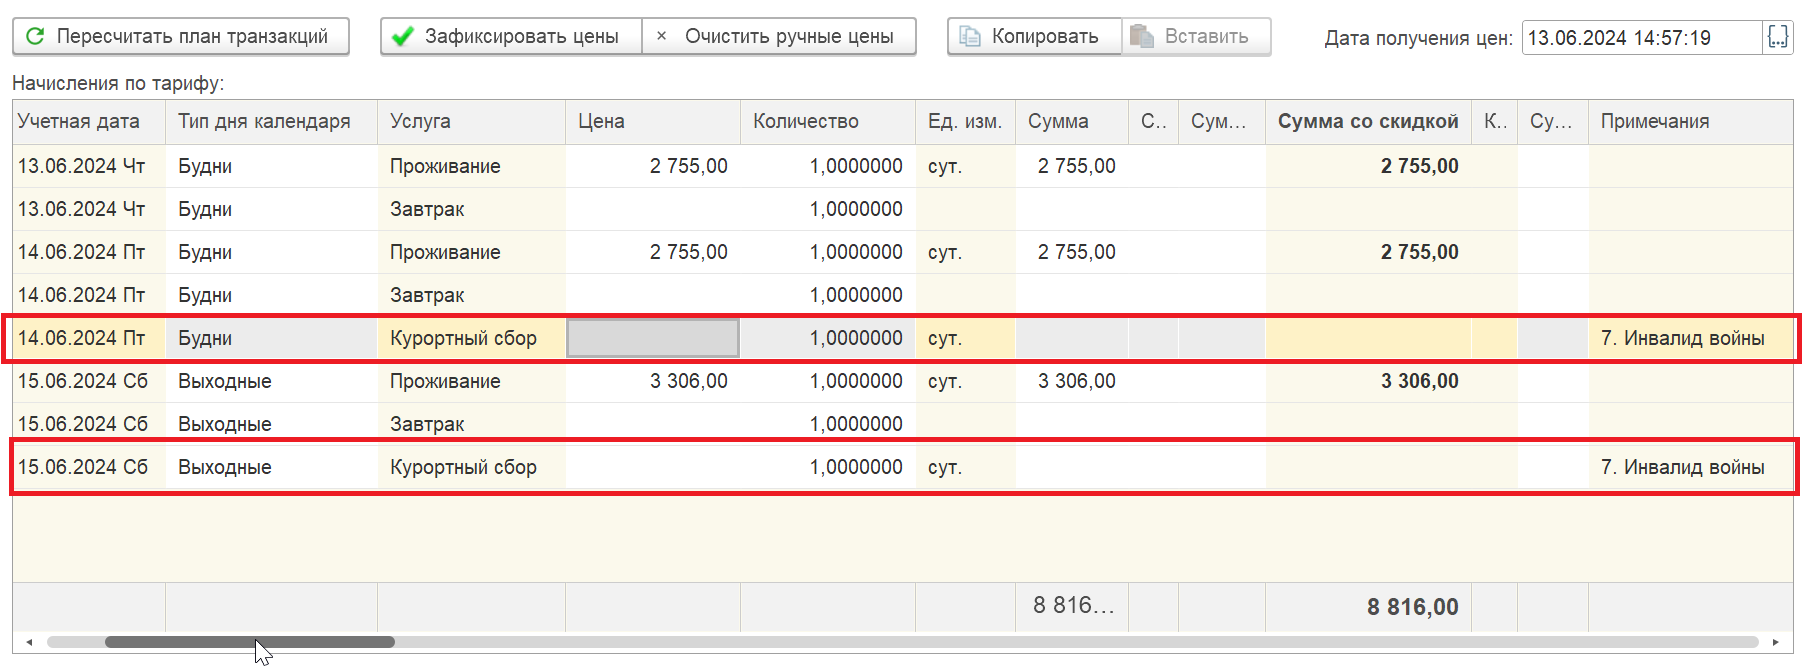The image size is (1815, 671).
Task: Click the truncated Су… column header
Action: 1552,122
